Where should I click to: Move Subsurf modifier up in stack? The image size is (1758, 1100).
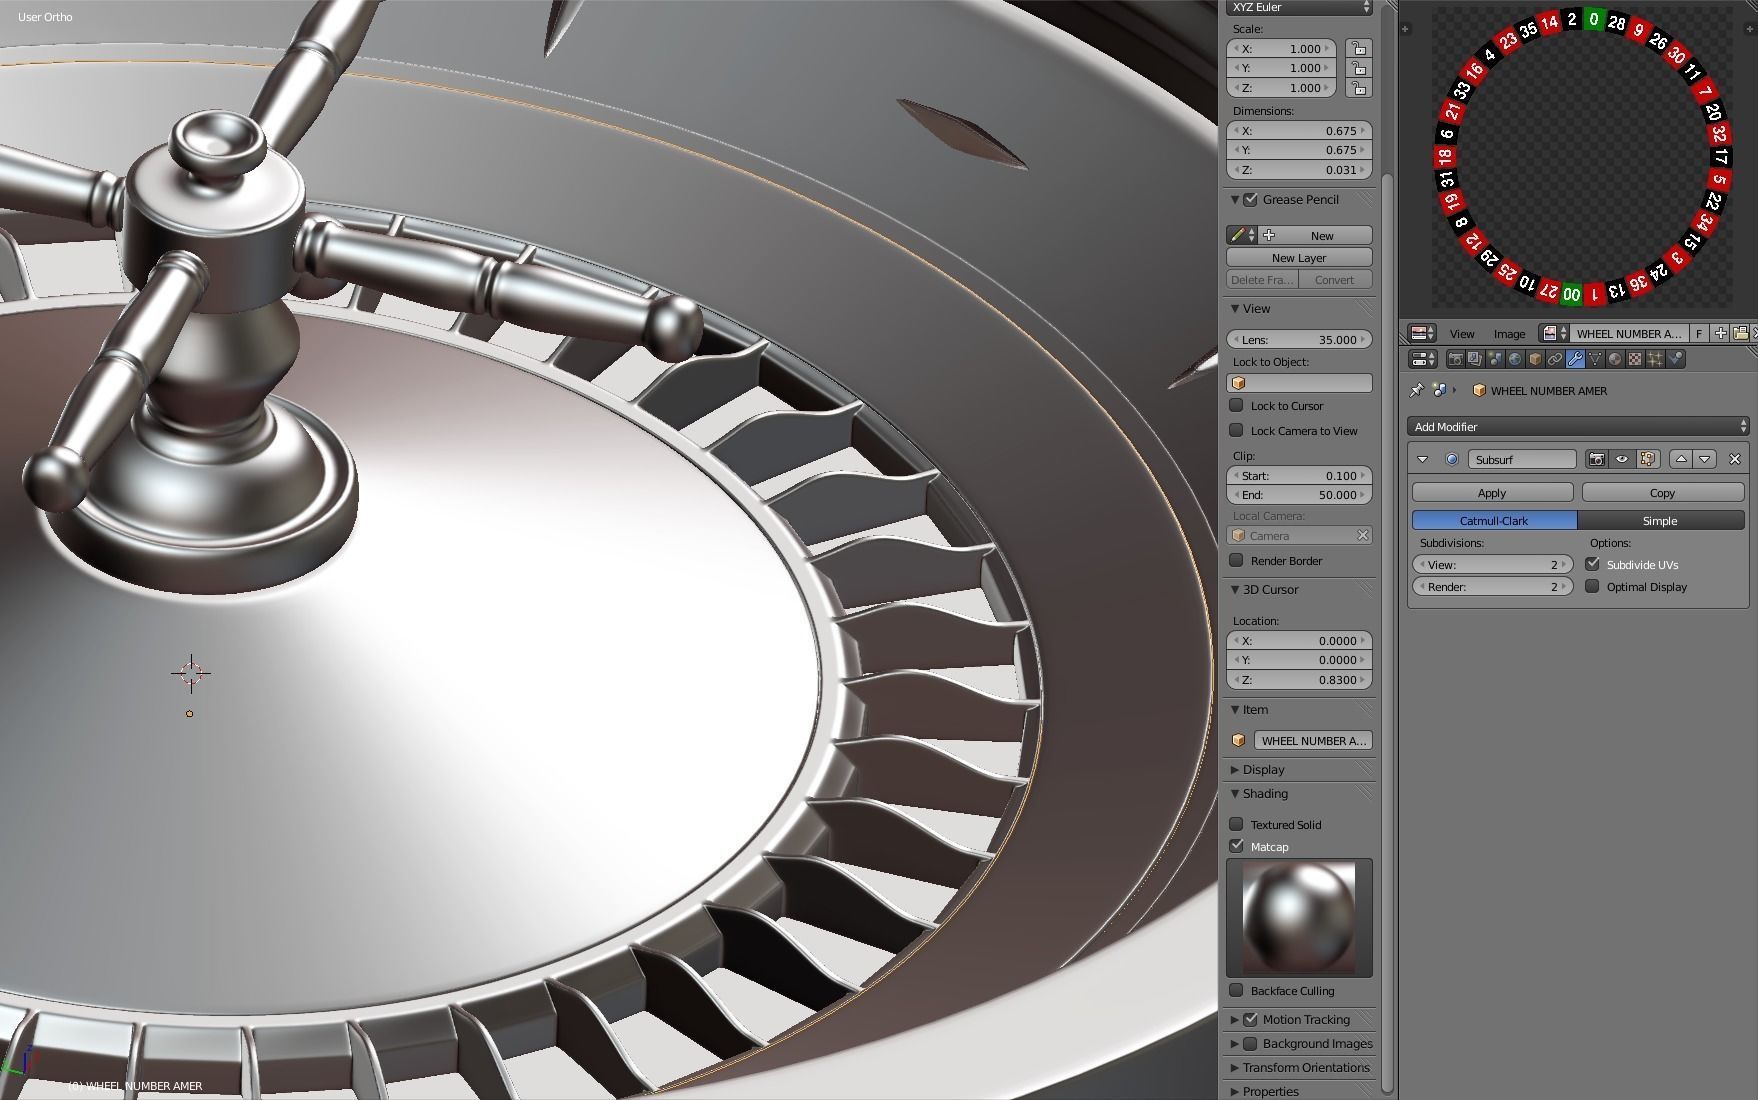coord(1681,459)
